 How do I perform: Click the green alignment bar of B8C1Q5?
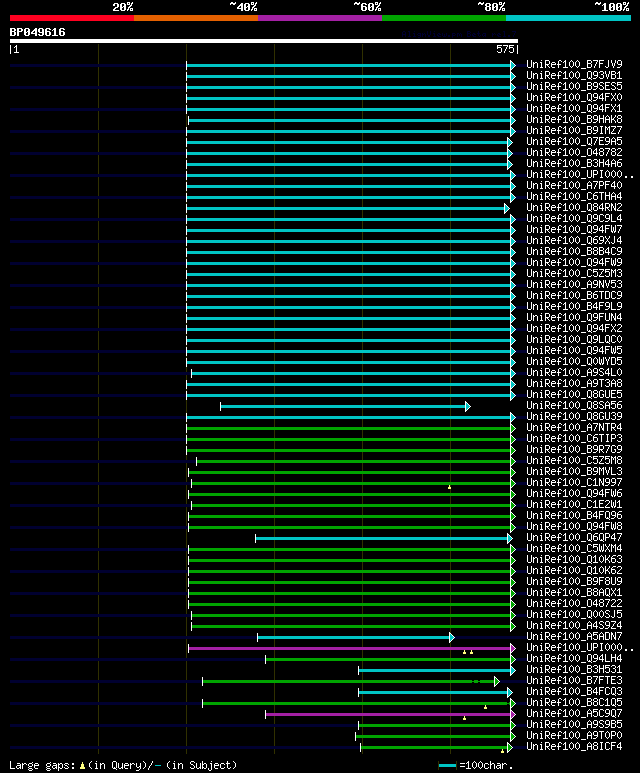358,703
